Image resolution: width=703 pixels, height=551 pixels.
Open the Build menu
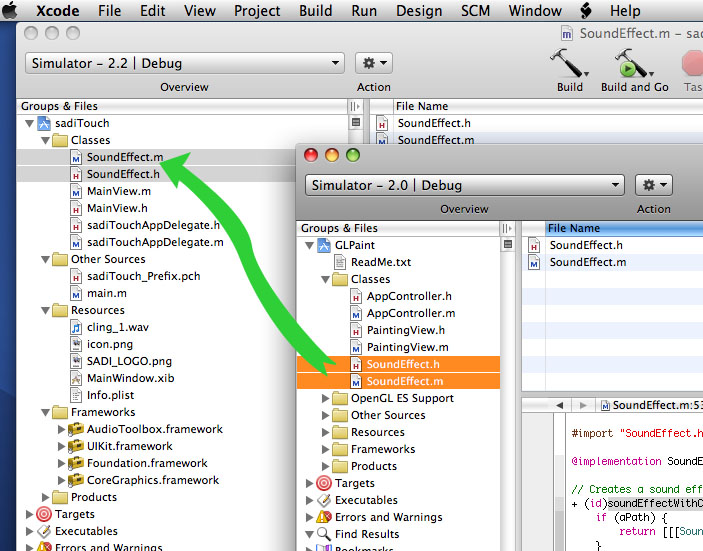tap(316, 10)
